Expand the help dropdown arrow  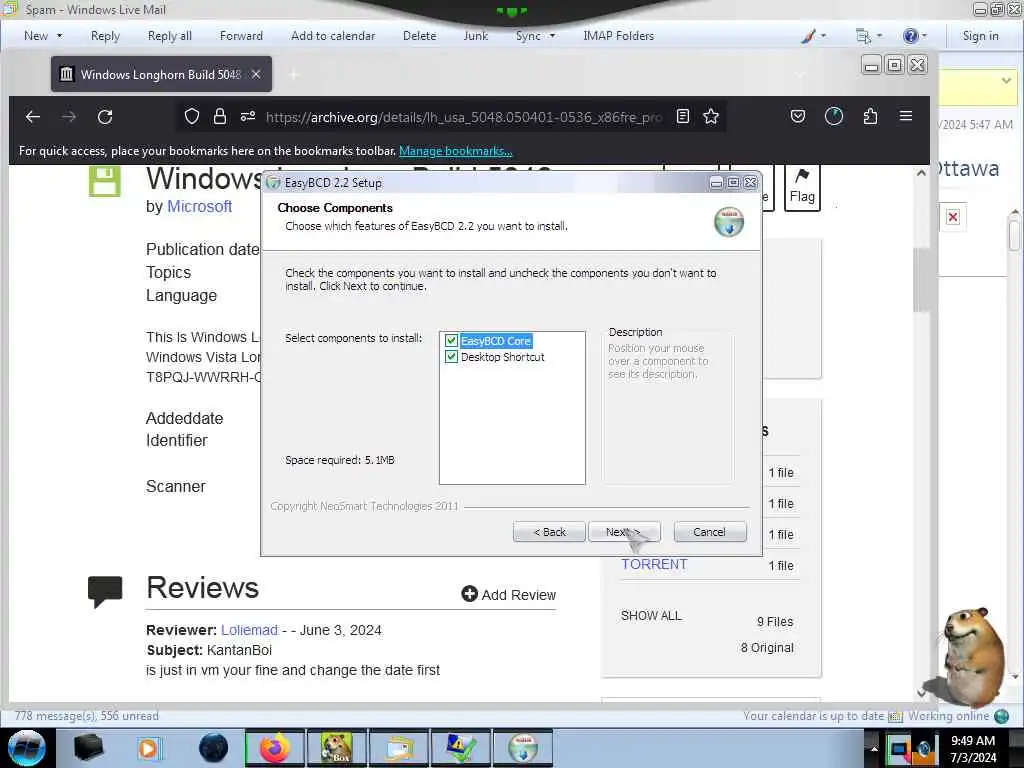924,36
